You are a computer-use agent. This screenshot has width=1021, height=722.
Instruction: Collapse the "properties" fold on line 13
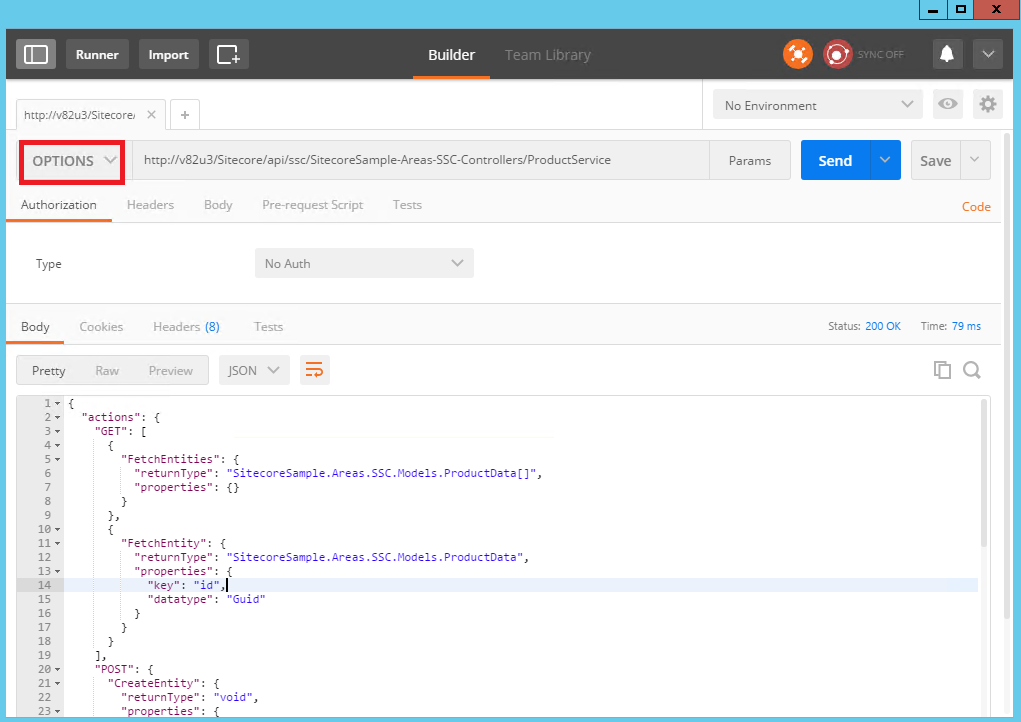tap(58, 572)
